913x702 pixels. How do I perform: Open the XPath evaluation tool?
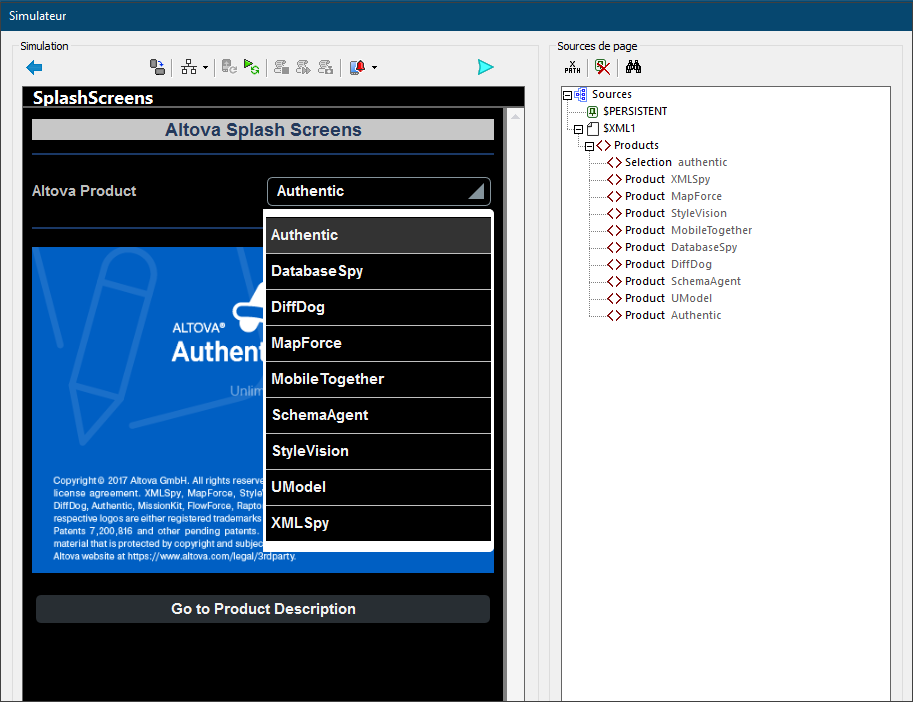[x=572, y=67]
